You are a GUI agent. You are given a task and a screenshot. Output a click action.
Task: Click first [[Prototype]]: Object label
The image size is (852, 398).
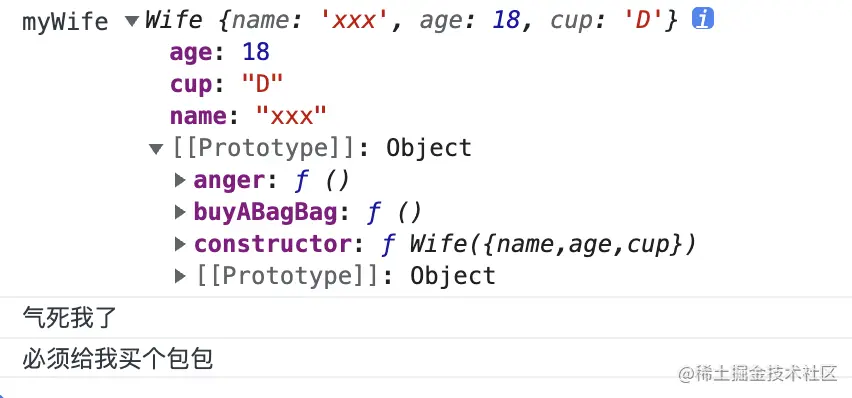tap(322, 148)
